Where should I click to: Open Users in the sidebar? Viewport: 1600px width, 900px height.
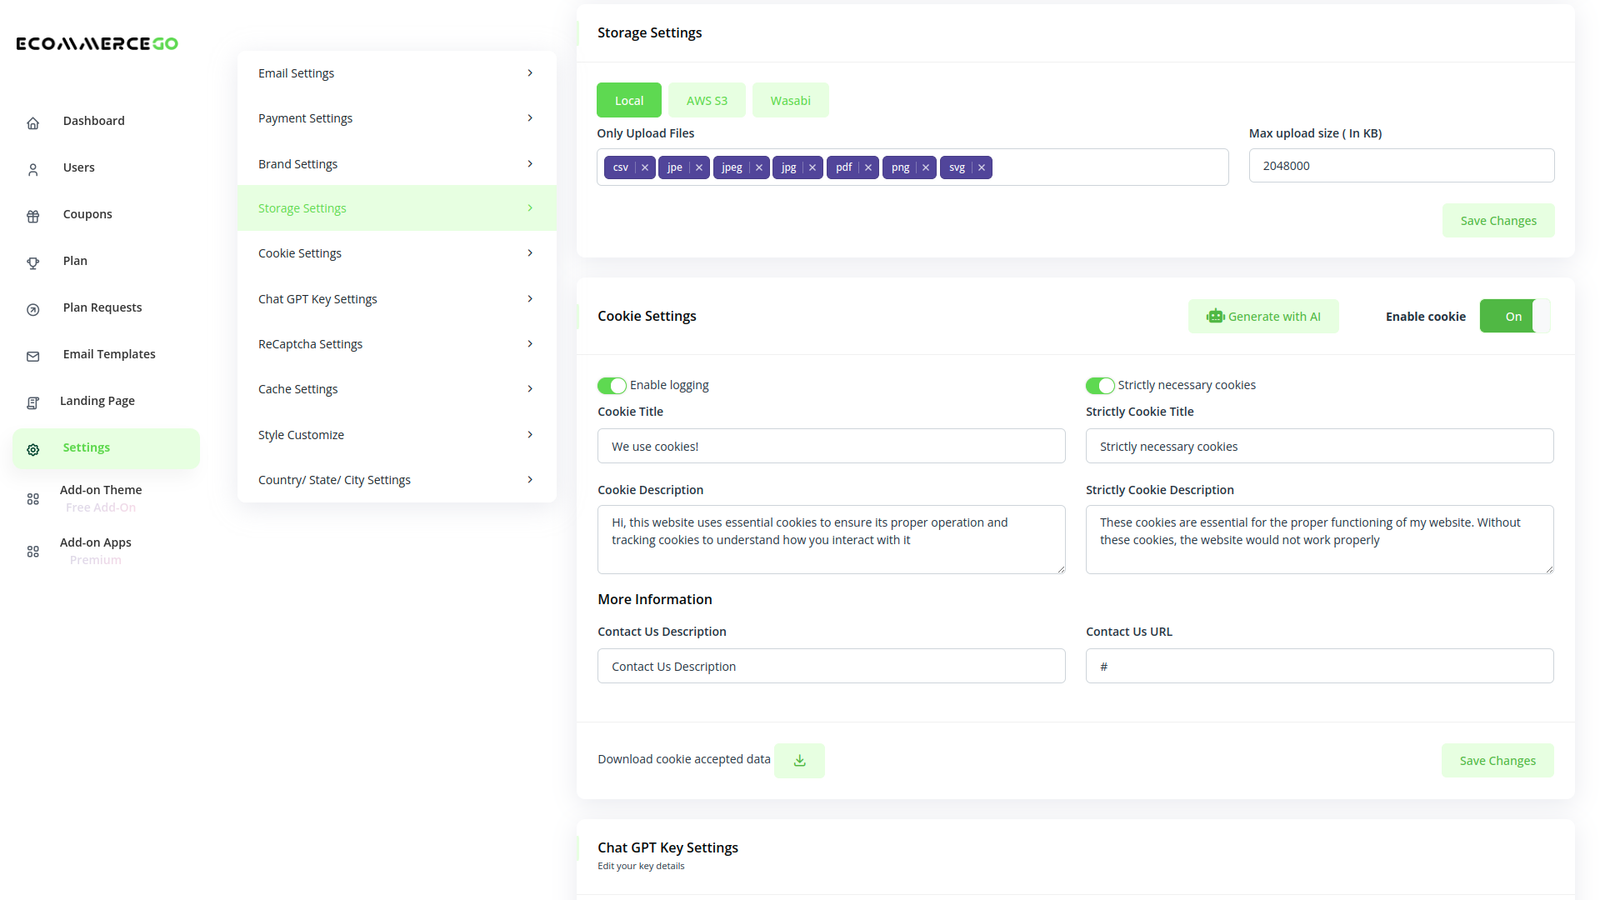tap(79, 168)
